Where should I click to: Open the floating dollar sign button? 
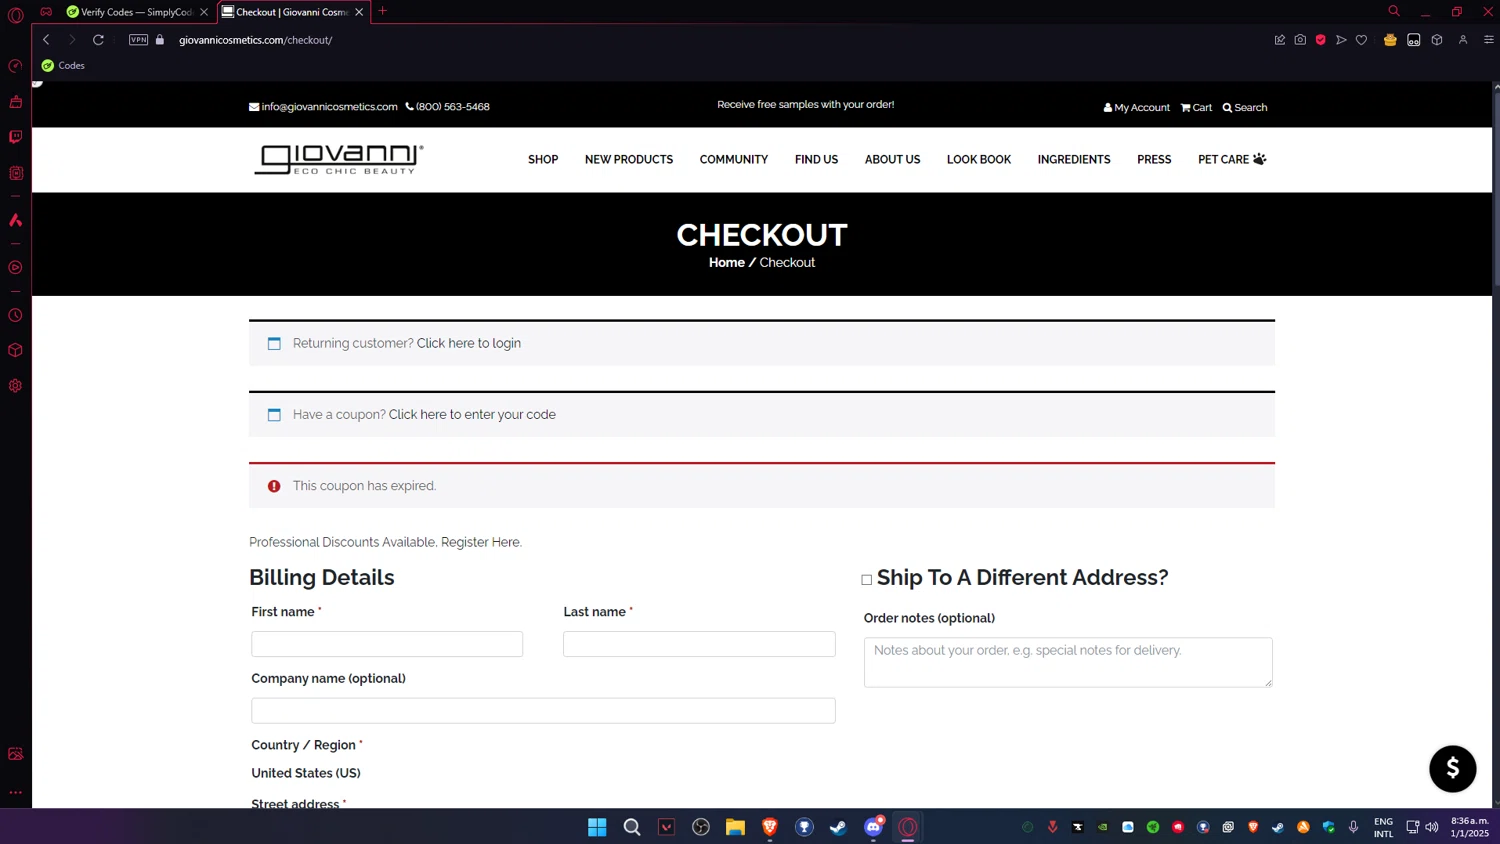click(1453, 769)
